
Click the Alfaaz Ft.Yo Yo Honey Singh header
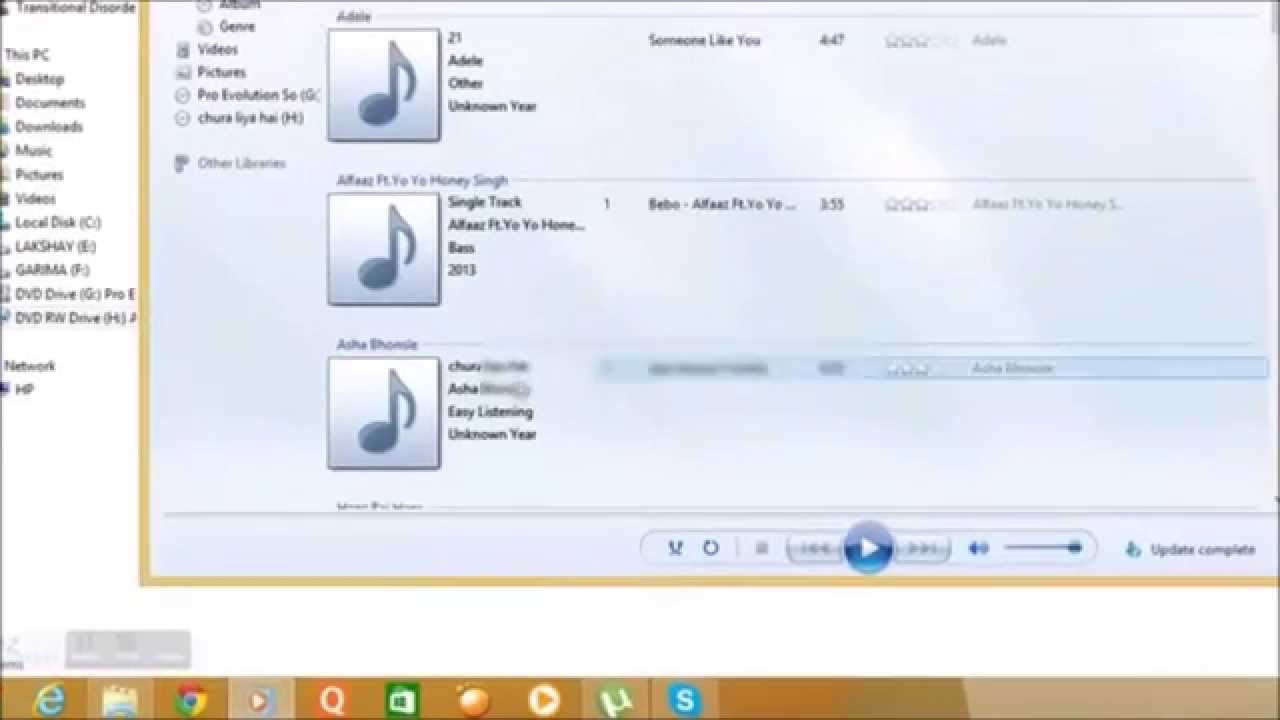pyautogui.click(x=422, y=180)
